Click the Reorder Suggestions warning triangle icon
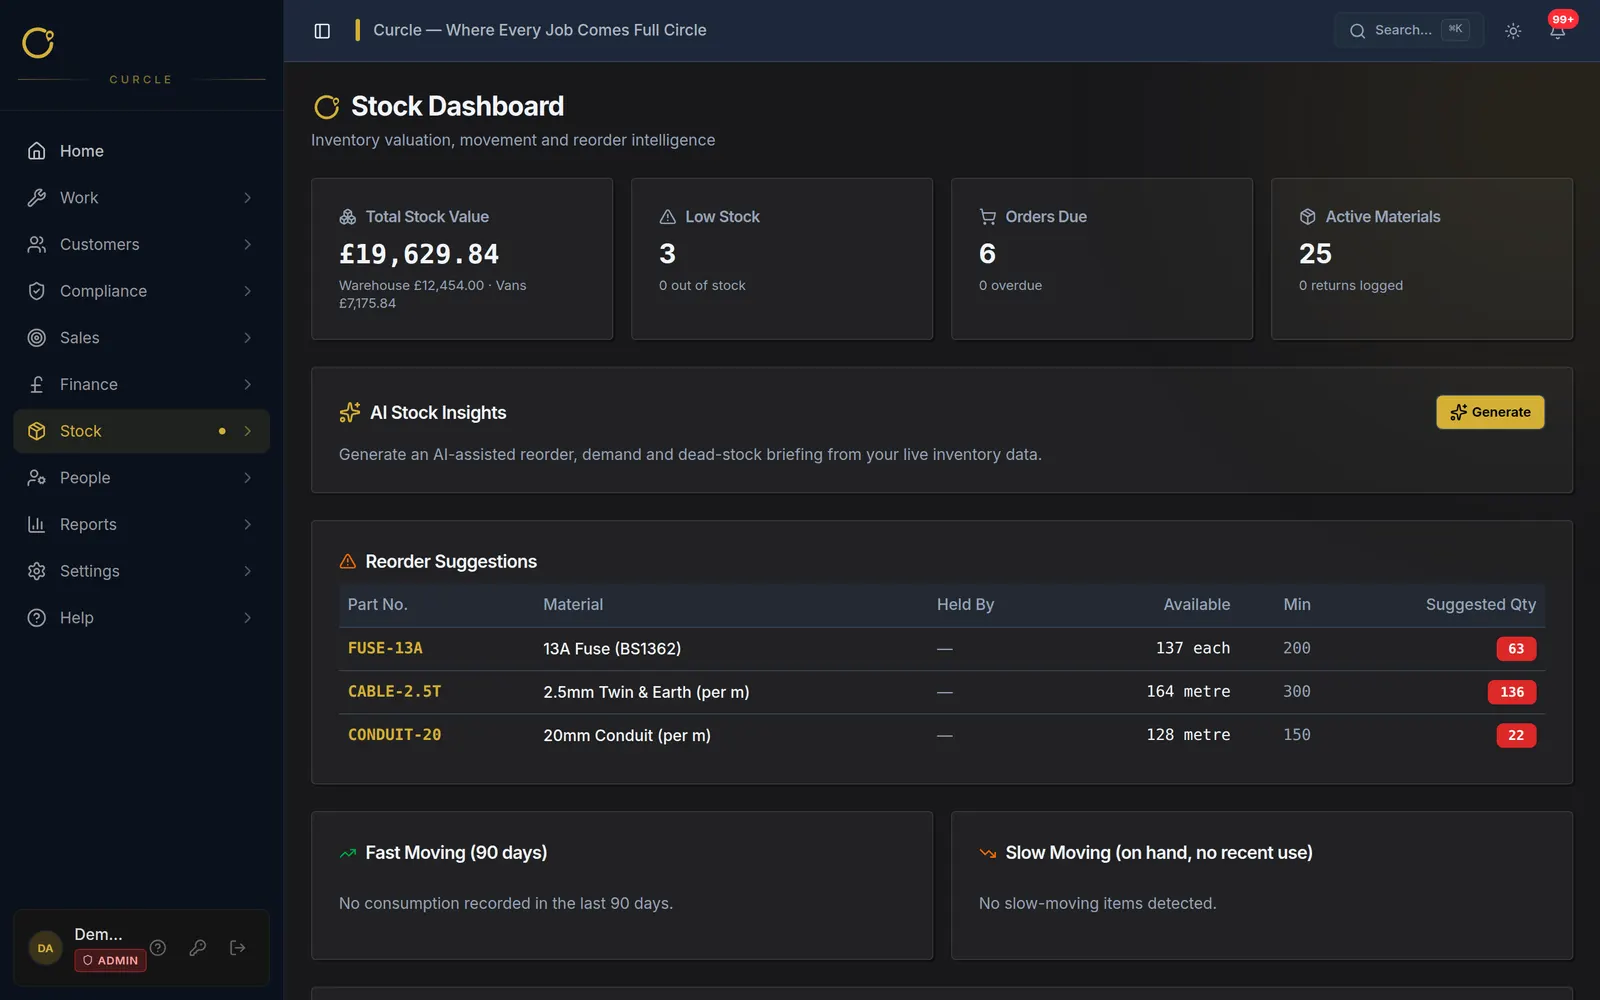Screen dimensions: 1600x1000 348,562
